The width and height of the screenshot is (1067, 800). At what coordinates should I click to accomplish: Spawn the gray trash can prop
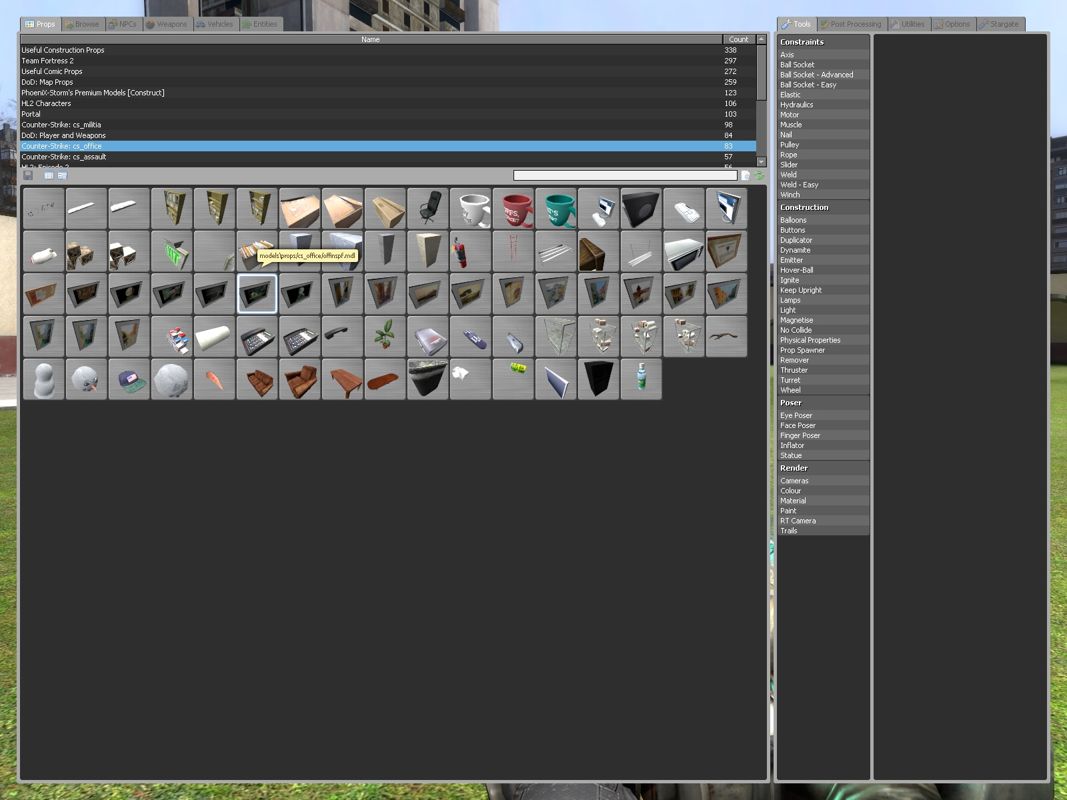pos(428,380)
